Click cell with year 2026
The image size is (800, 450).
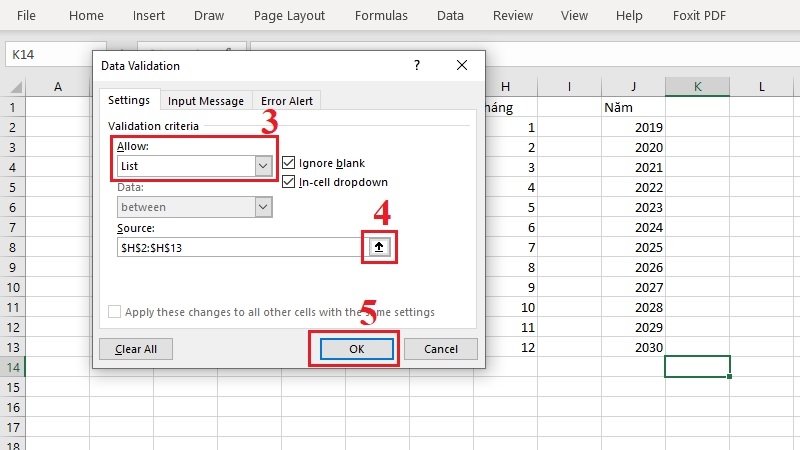[633, 267]
